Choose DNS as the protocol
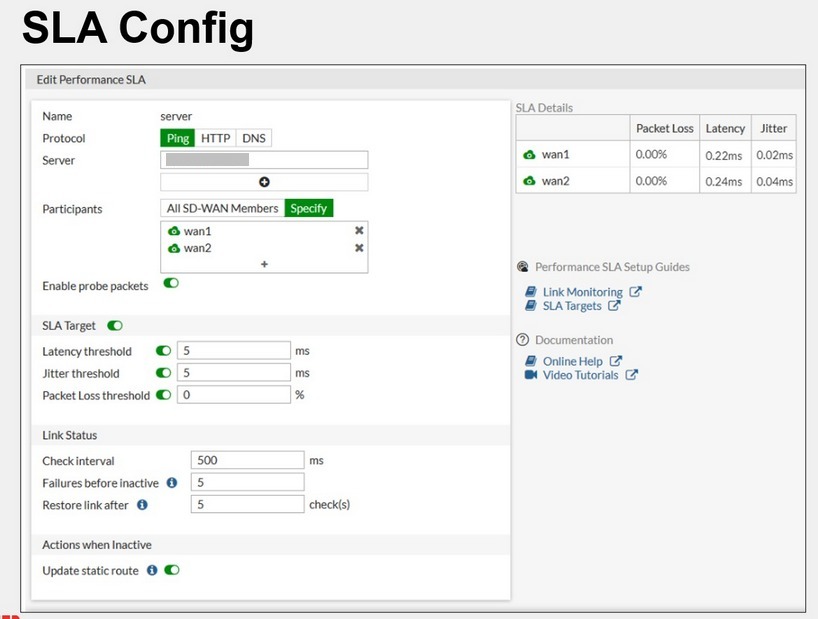 (254, 138)
